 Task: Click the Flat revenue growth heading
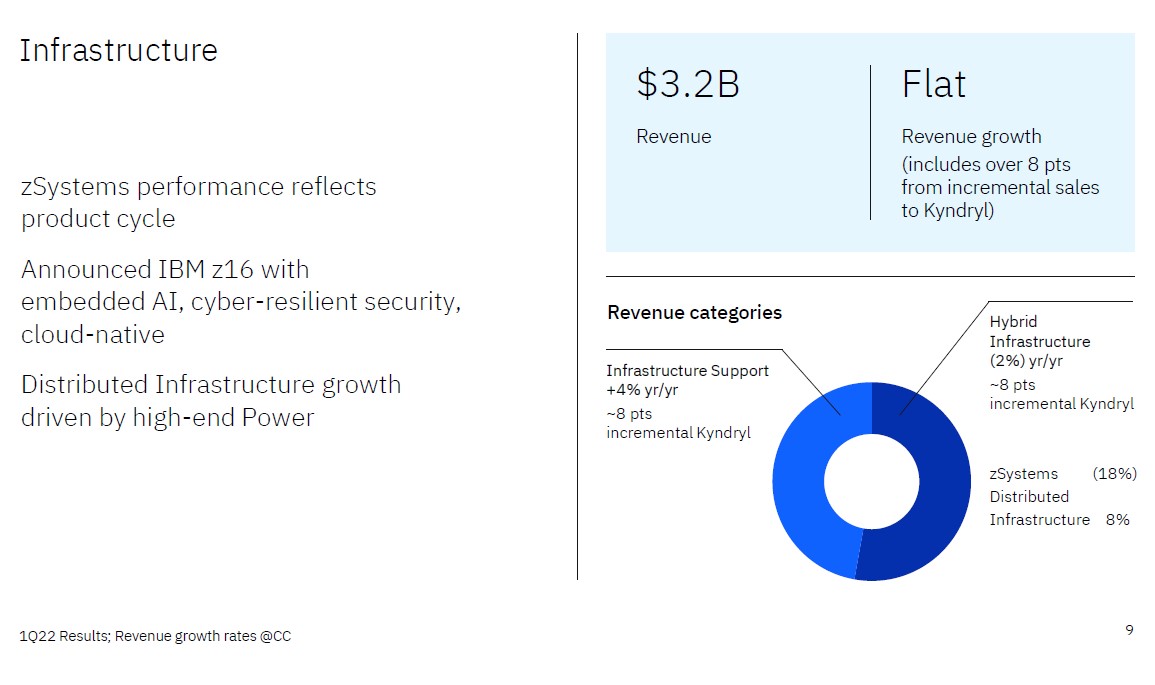[934, 85]
